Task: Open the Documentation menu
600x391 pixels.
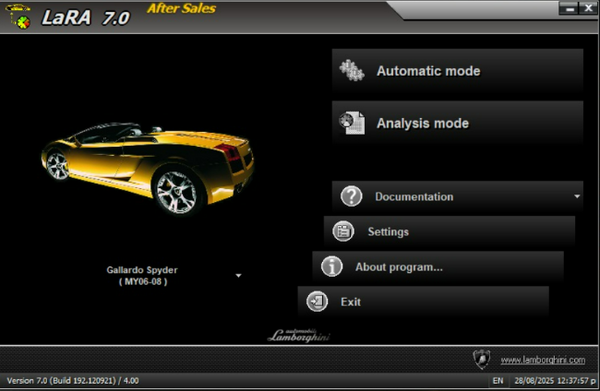Action: pos(458,196)
